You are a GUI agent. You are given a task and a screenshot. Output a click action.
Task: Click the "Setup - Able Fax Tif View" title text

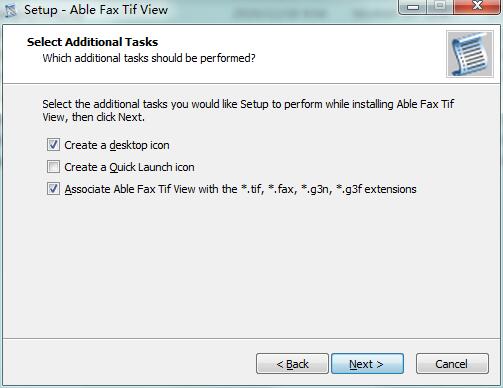click(x=96, y=10)
